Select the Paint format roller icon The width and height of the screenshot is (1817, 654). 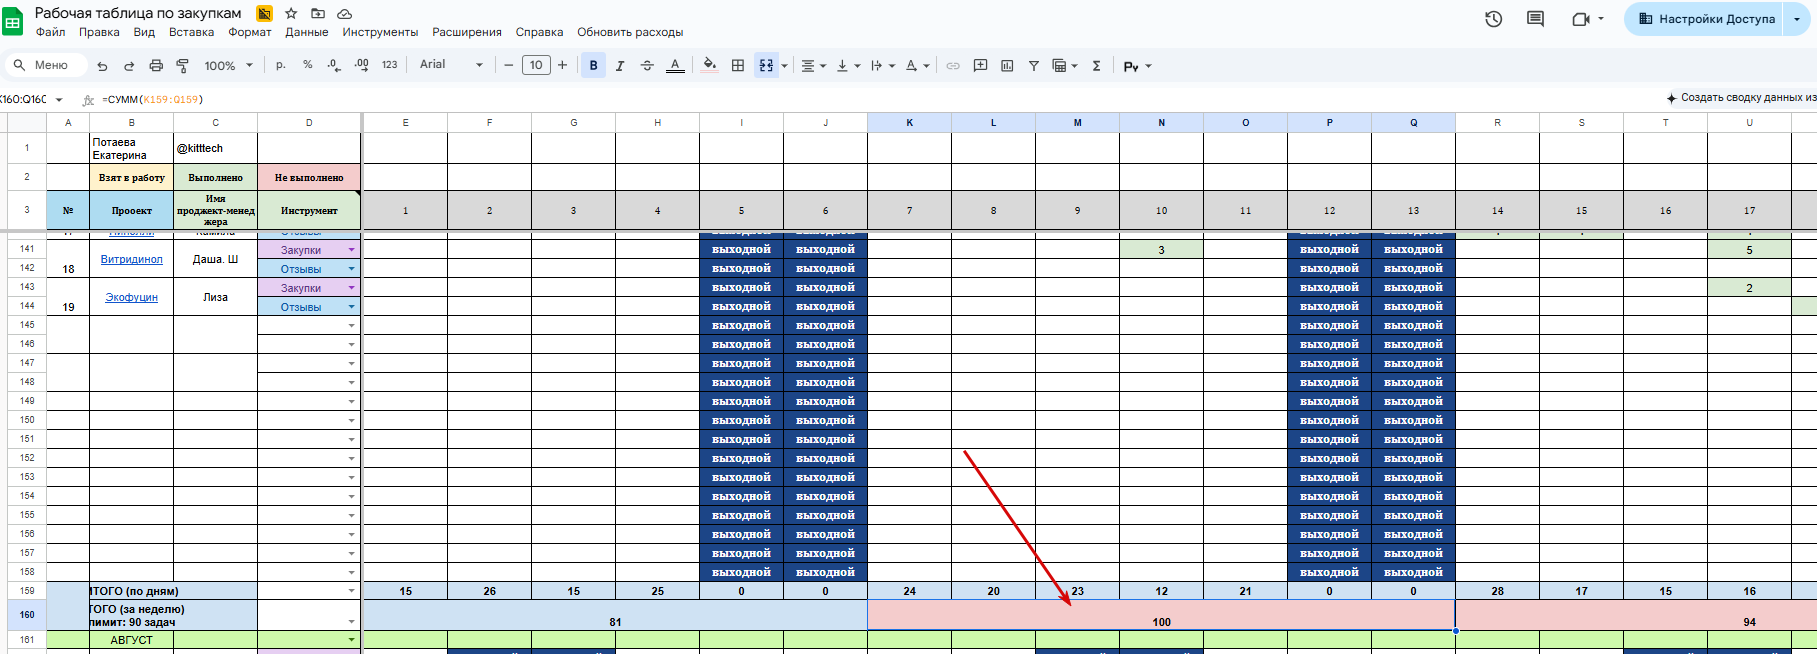coord(183,66)
